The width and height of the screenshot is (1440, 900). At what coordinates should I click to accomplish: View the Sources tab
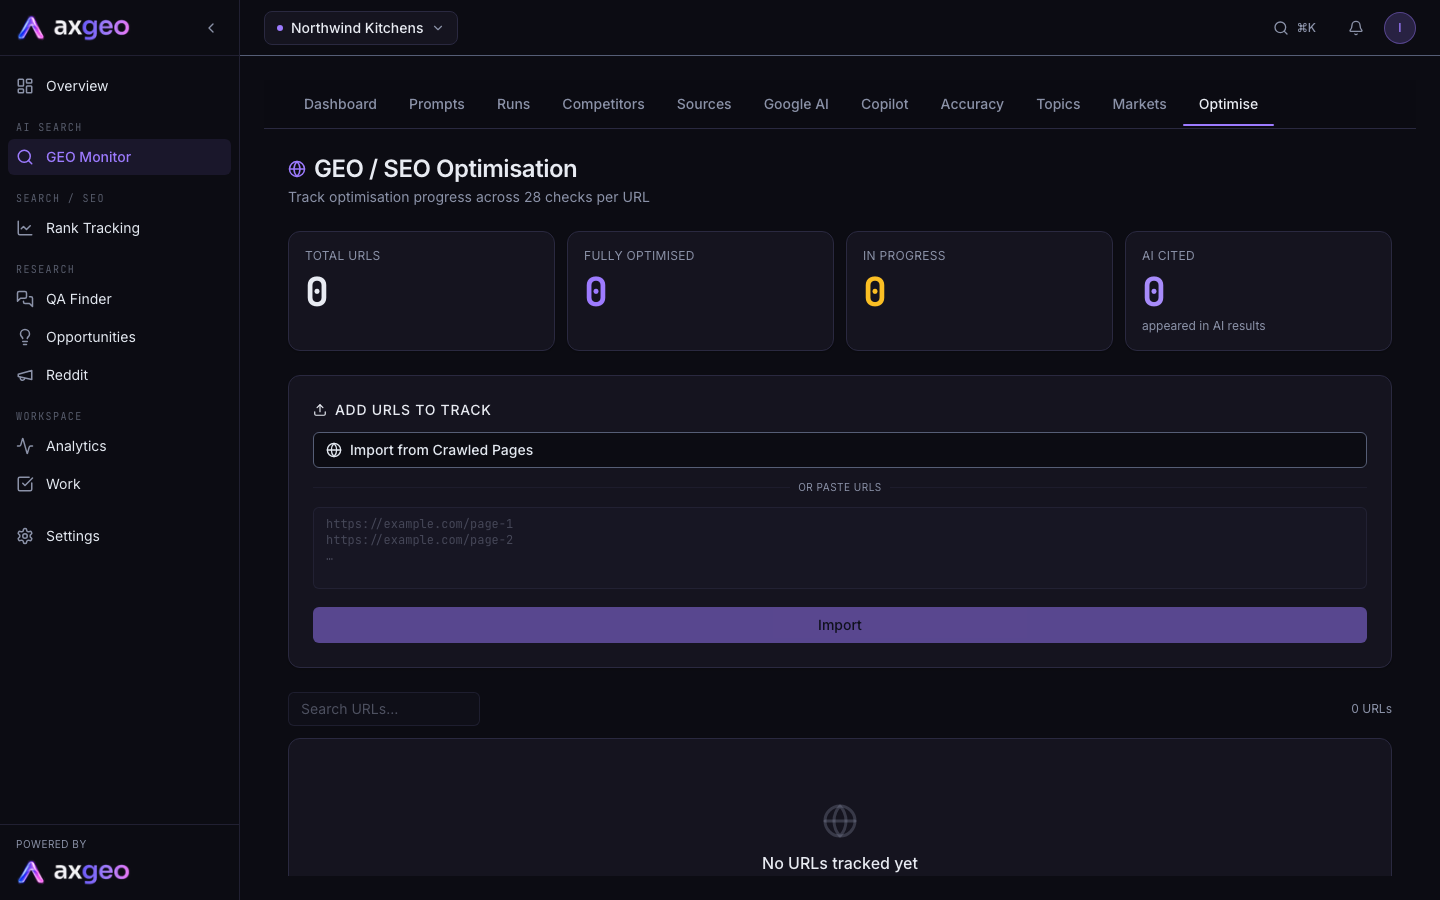(x=704, y=104)
